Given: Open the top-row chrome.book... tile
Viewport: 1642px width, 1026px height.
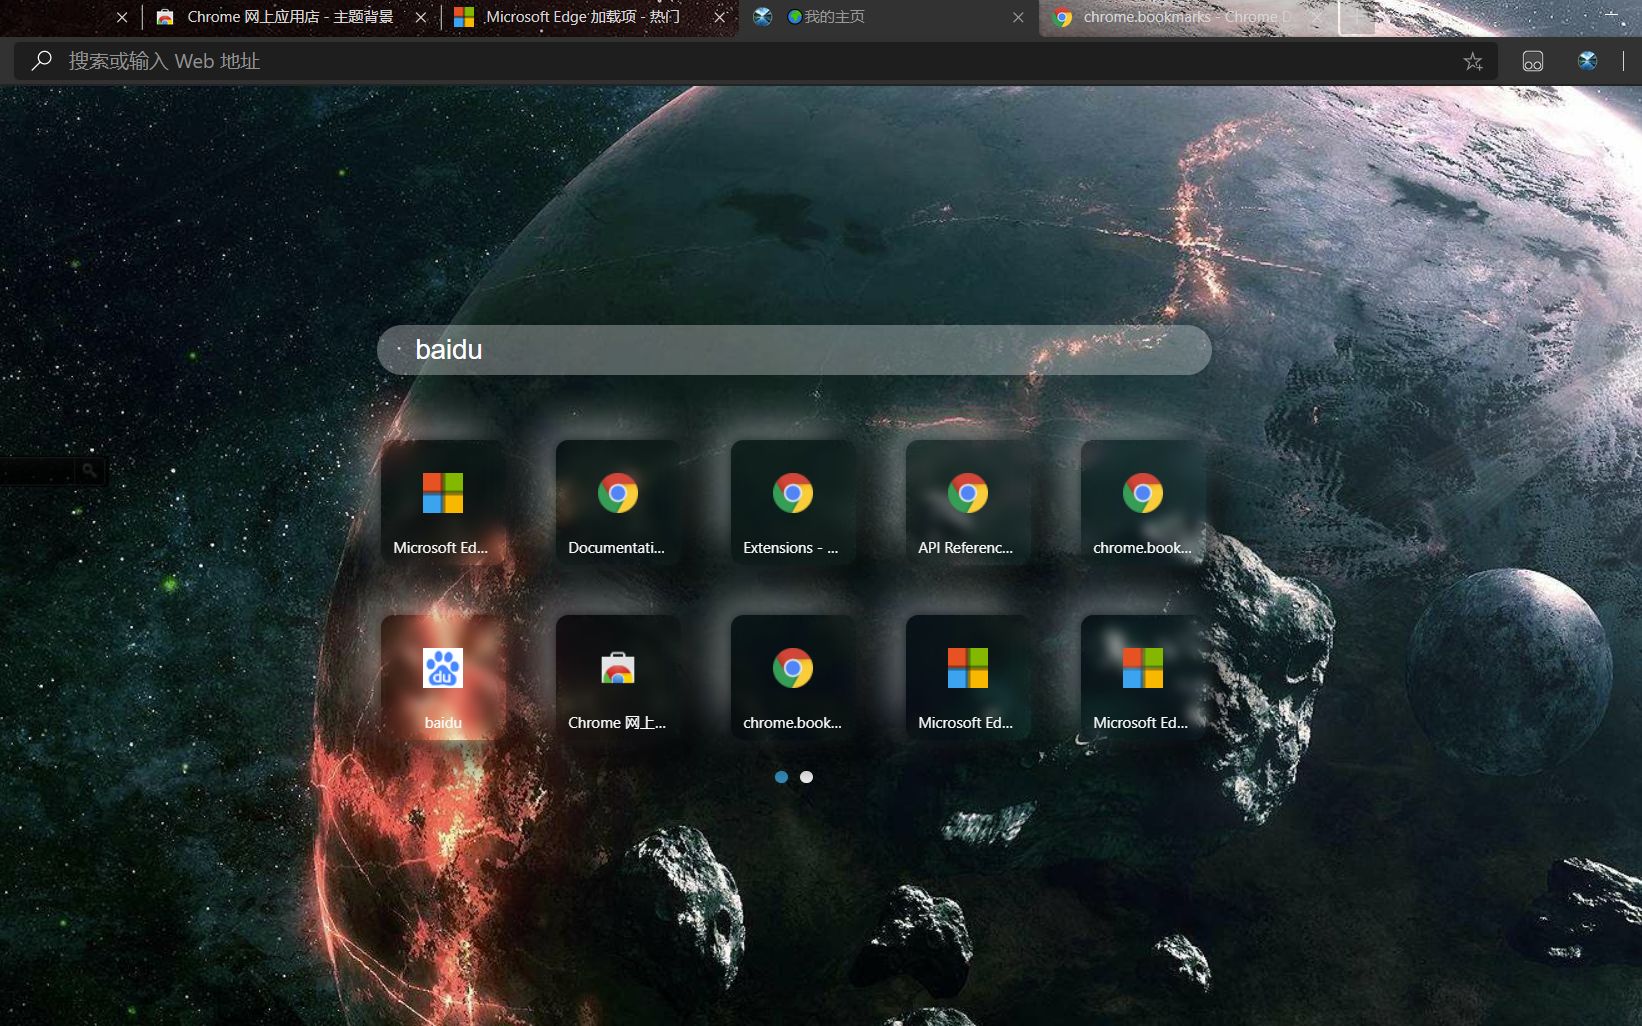Looking at the screenshot, I should pyautogui.click(x=1143, y=503).
